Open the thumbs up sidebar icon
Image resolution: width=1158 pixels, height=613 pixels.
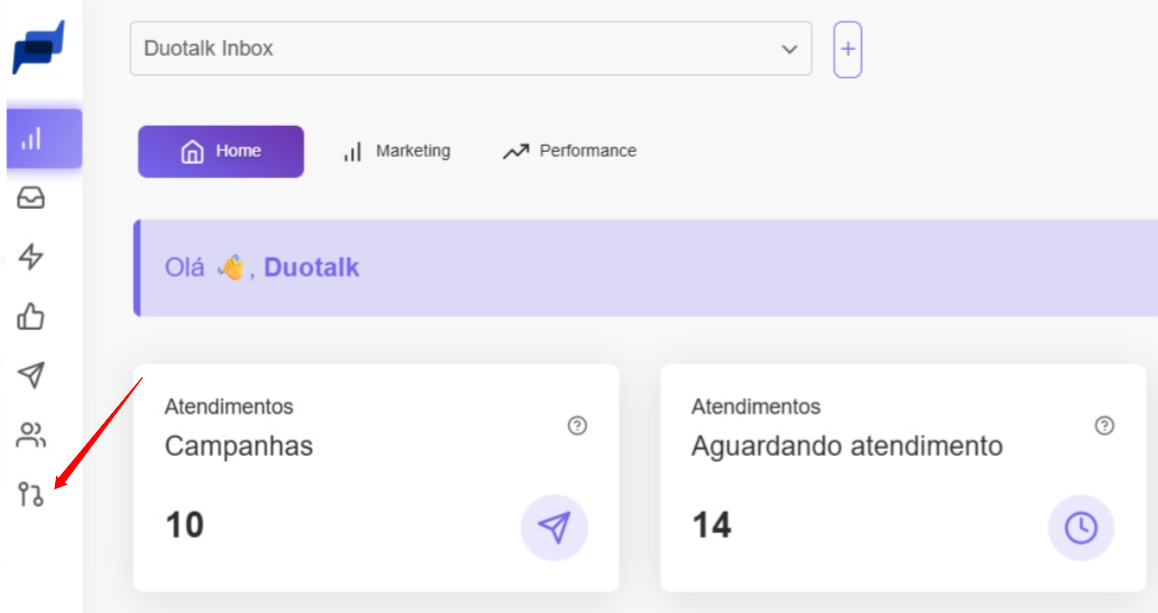(x=31, y=317)
